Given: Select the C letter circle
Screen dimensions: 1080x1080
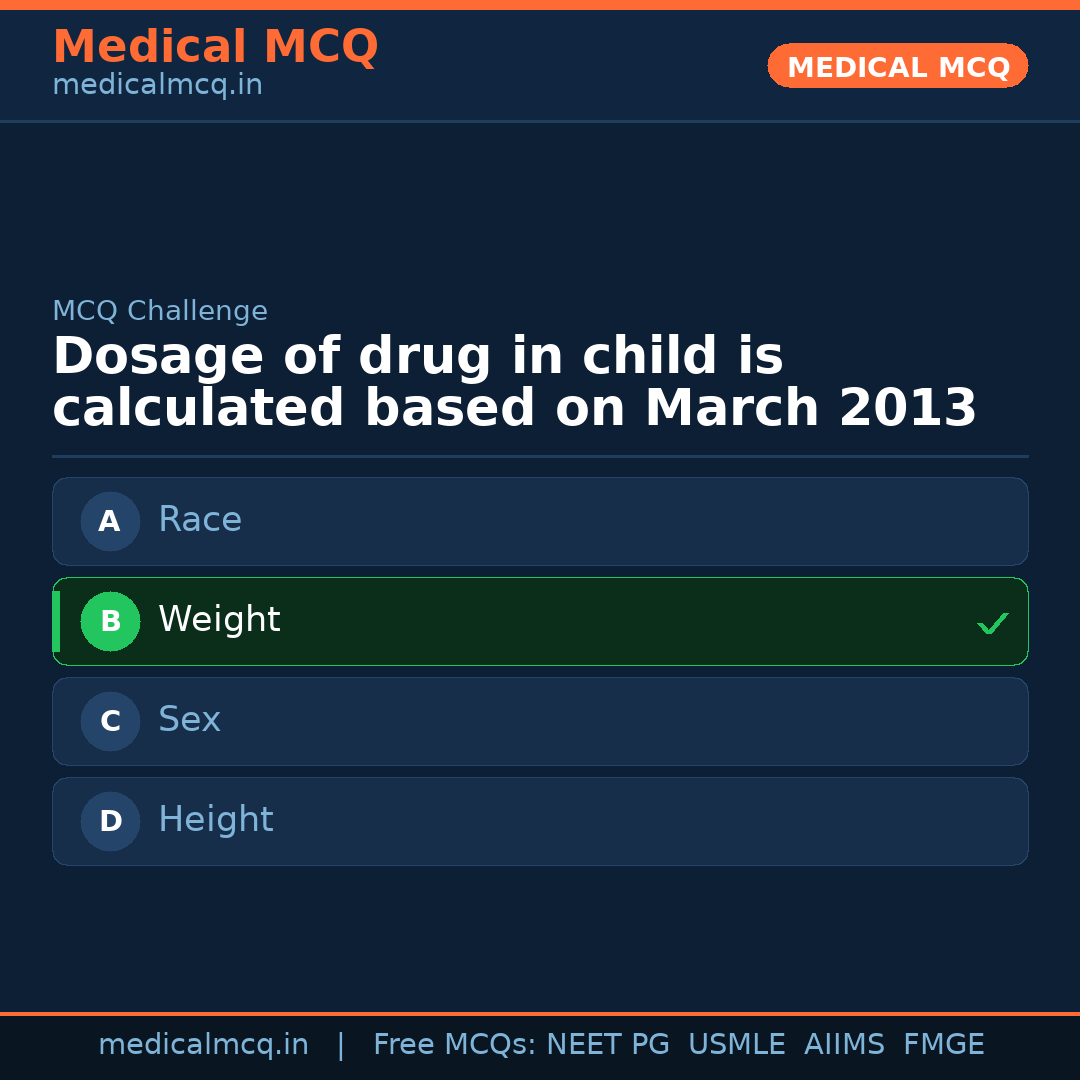Looking at the screenshot, I should (110, 721).
